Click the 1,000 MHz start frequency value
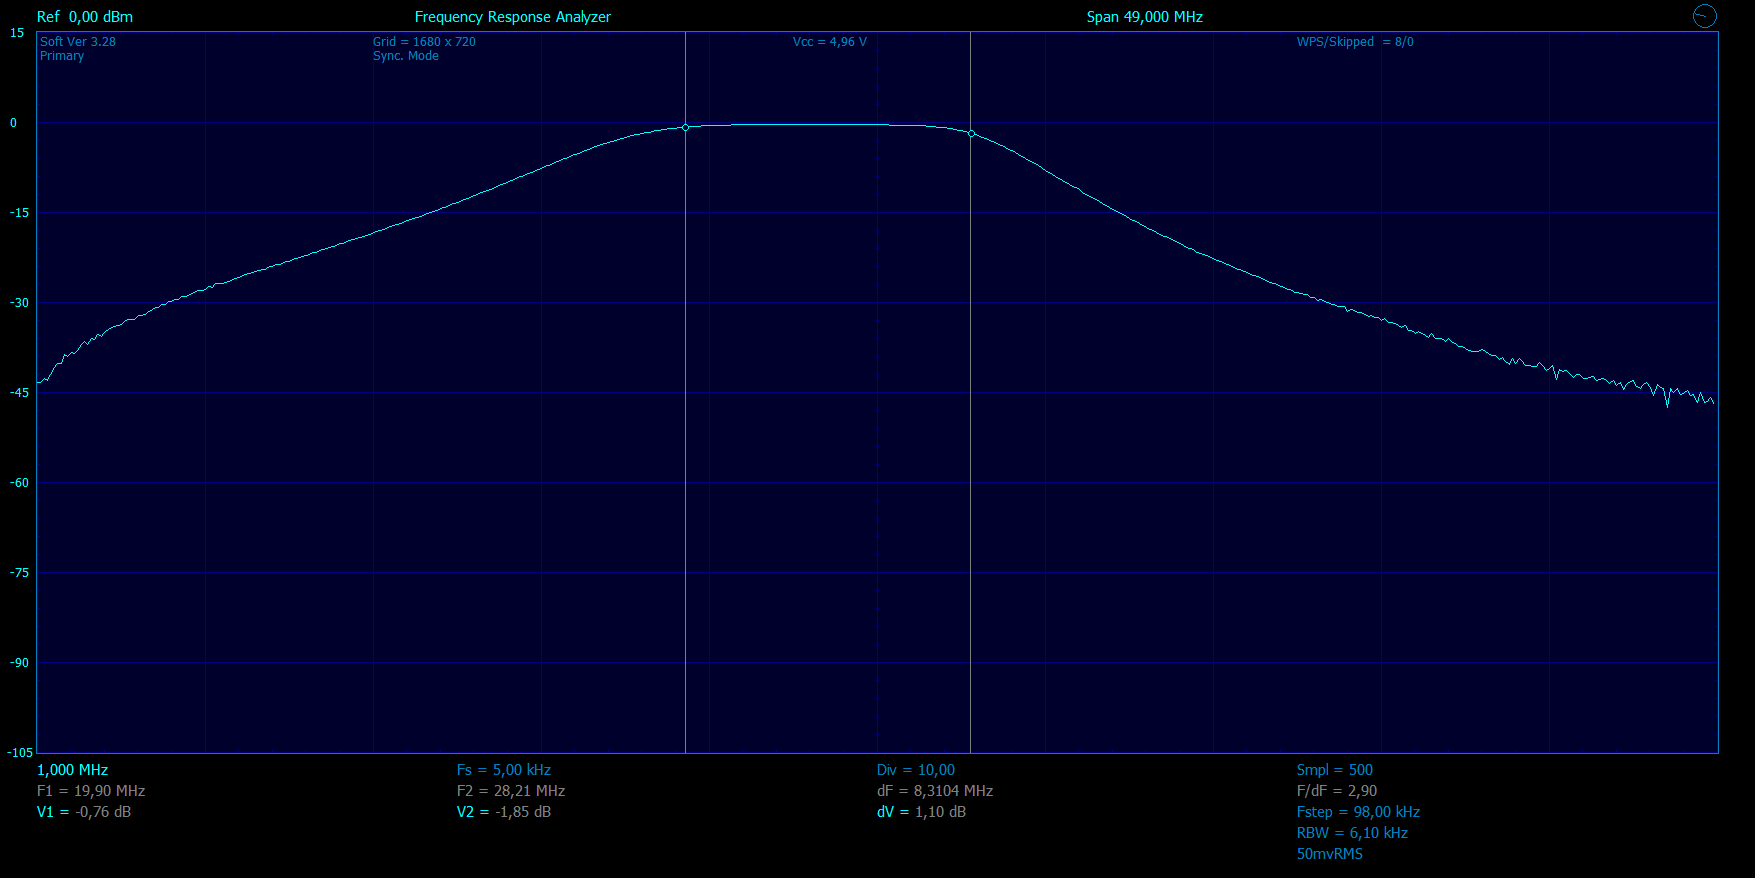1755x878 pixels. coord(72,770)
